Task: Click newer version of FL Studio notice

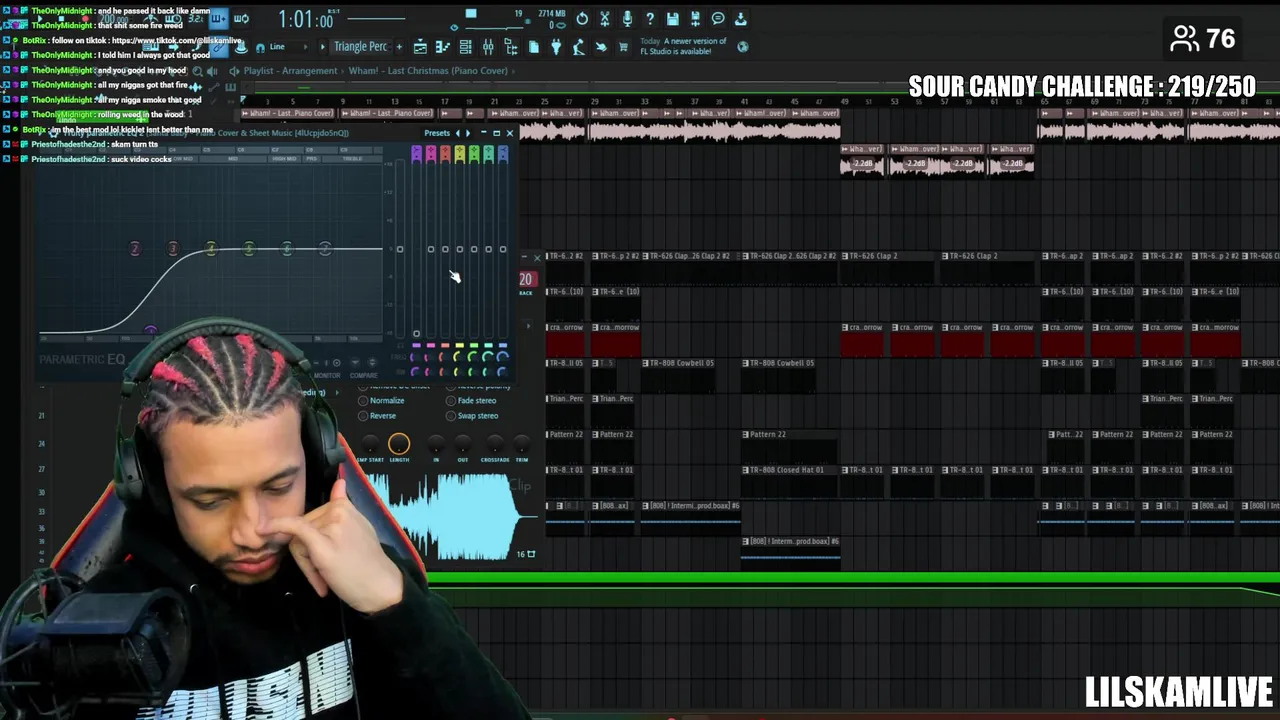Action: click(x=683, y=46)
